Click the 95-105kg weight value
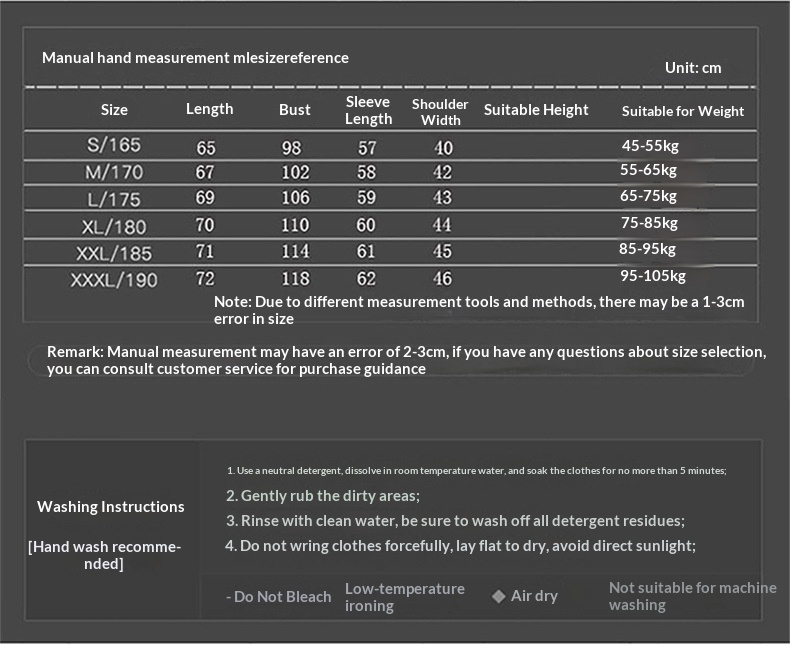Screen dimensions: 790x646 (652, 276)
